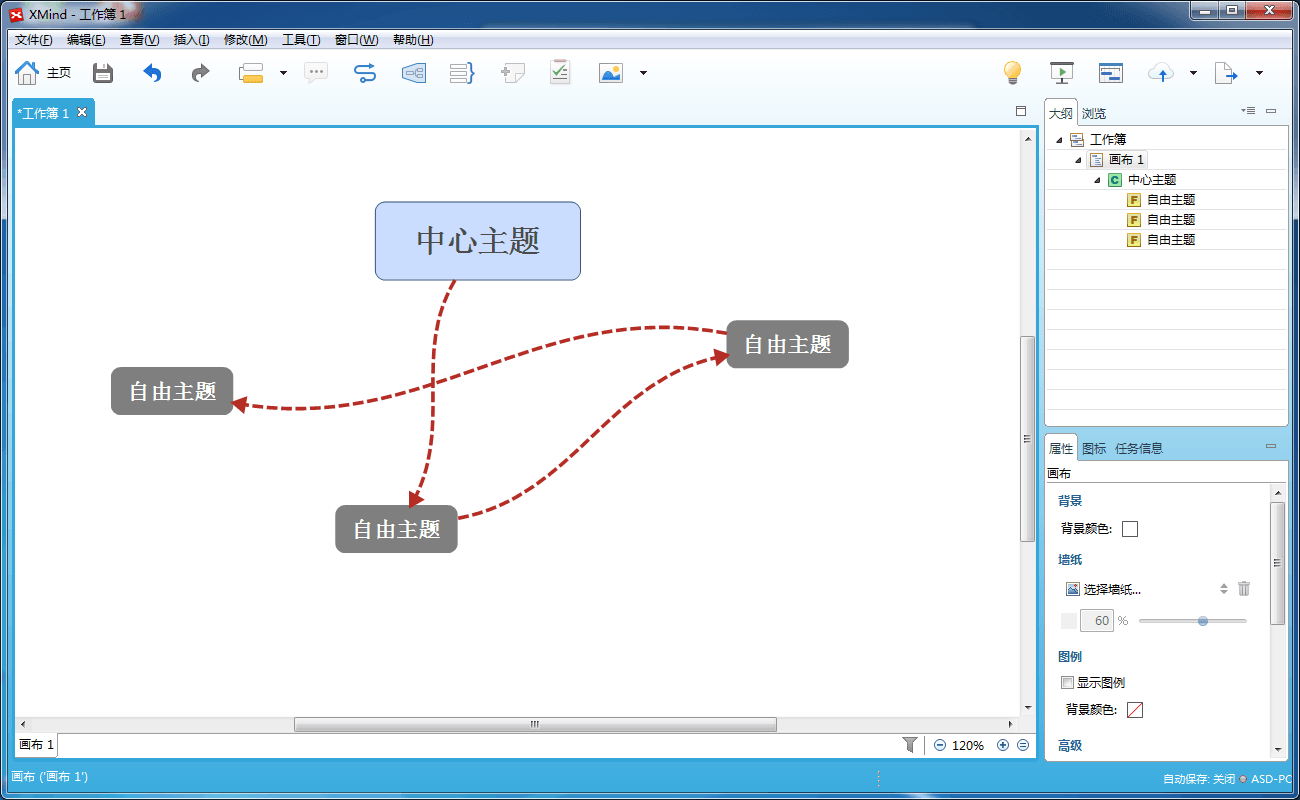Open the 帮助(H) menu
The image size is (1300, 800).
[x=413, y=40]
